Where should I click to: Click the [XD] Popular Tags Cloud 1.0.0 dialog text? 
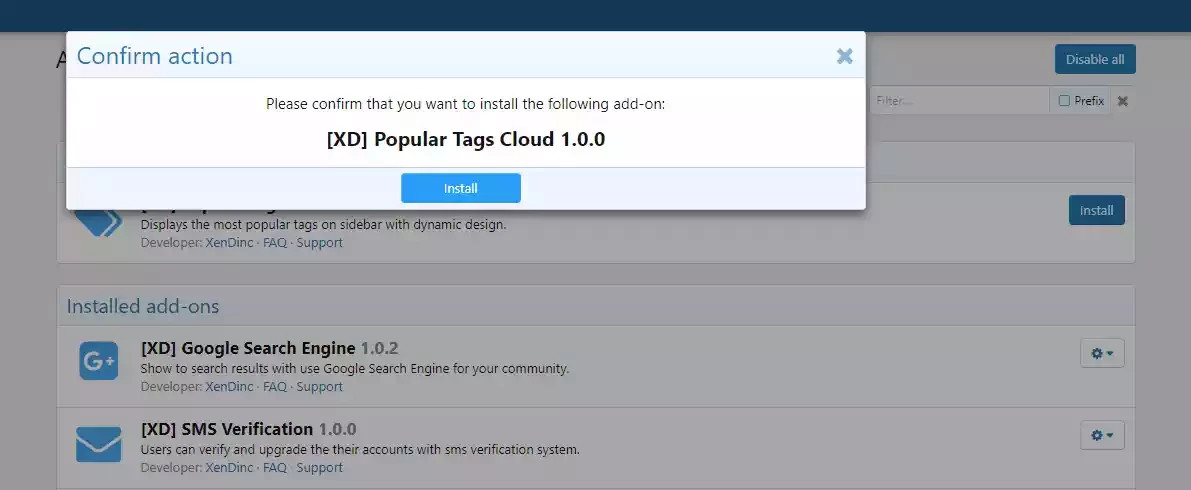[x=466, y=140]
